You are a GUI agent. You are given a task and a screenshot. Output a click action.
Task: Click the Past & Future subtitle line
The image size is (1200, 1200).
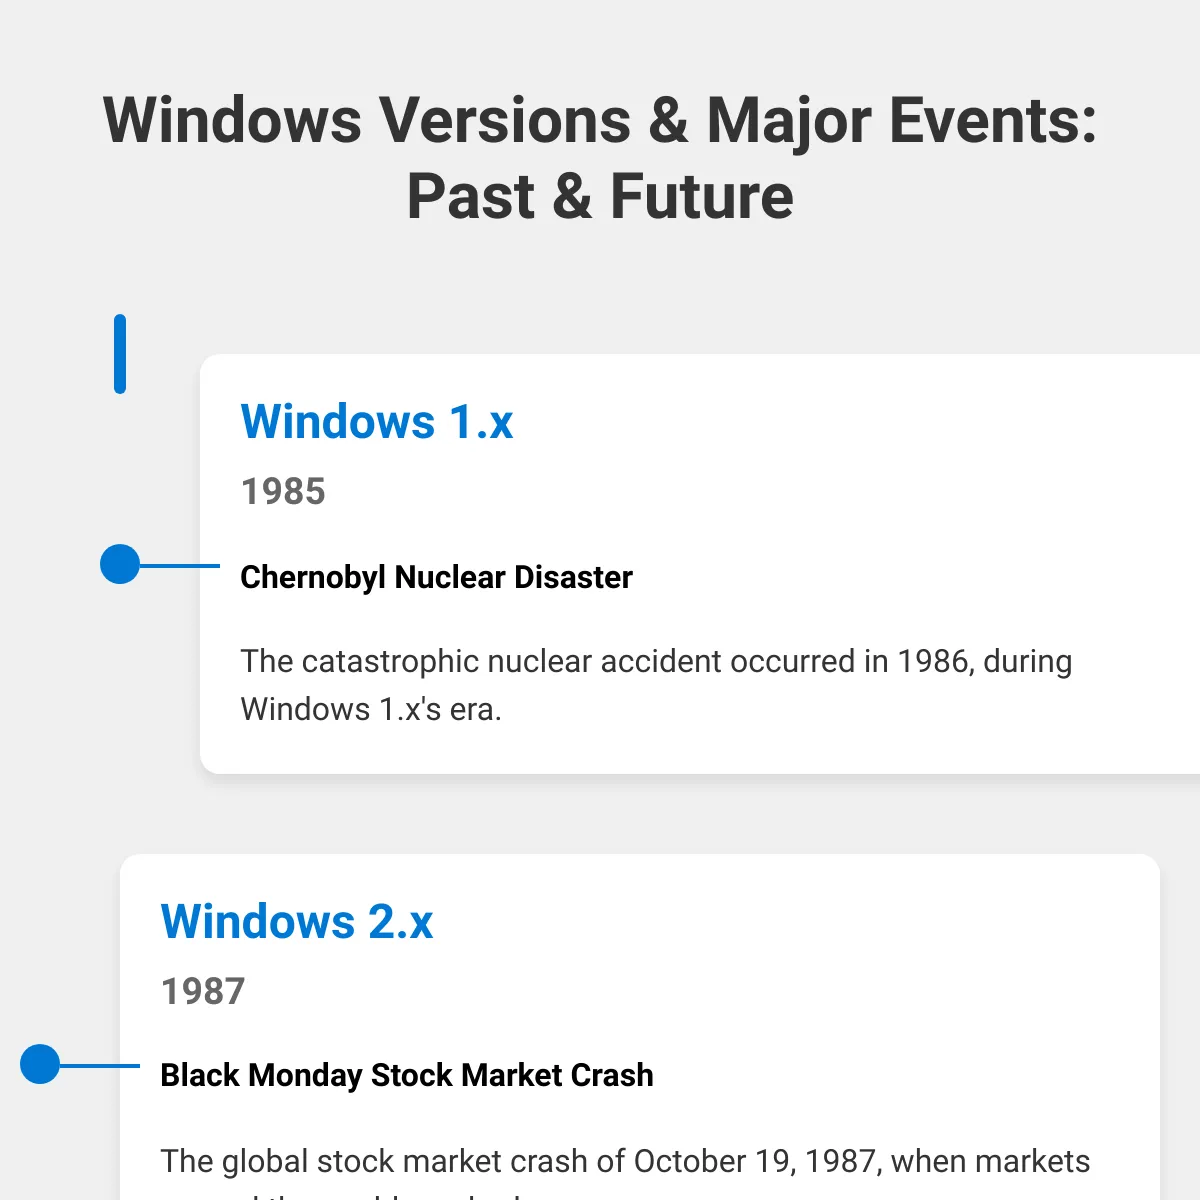(600, 196)
